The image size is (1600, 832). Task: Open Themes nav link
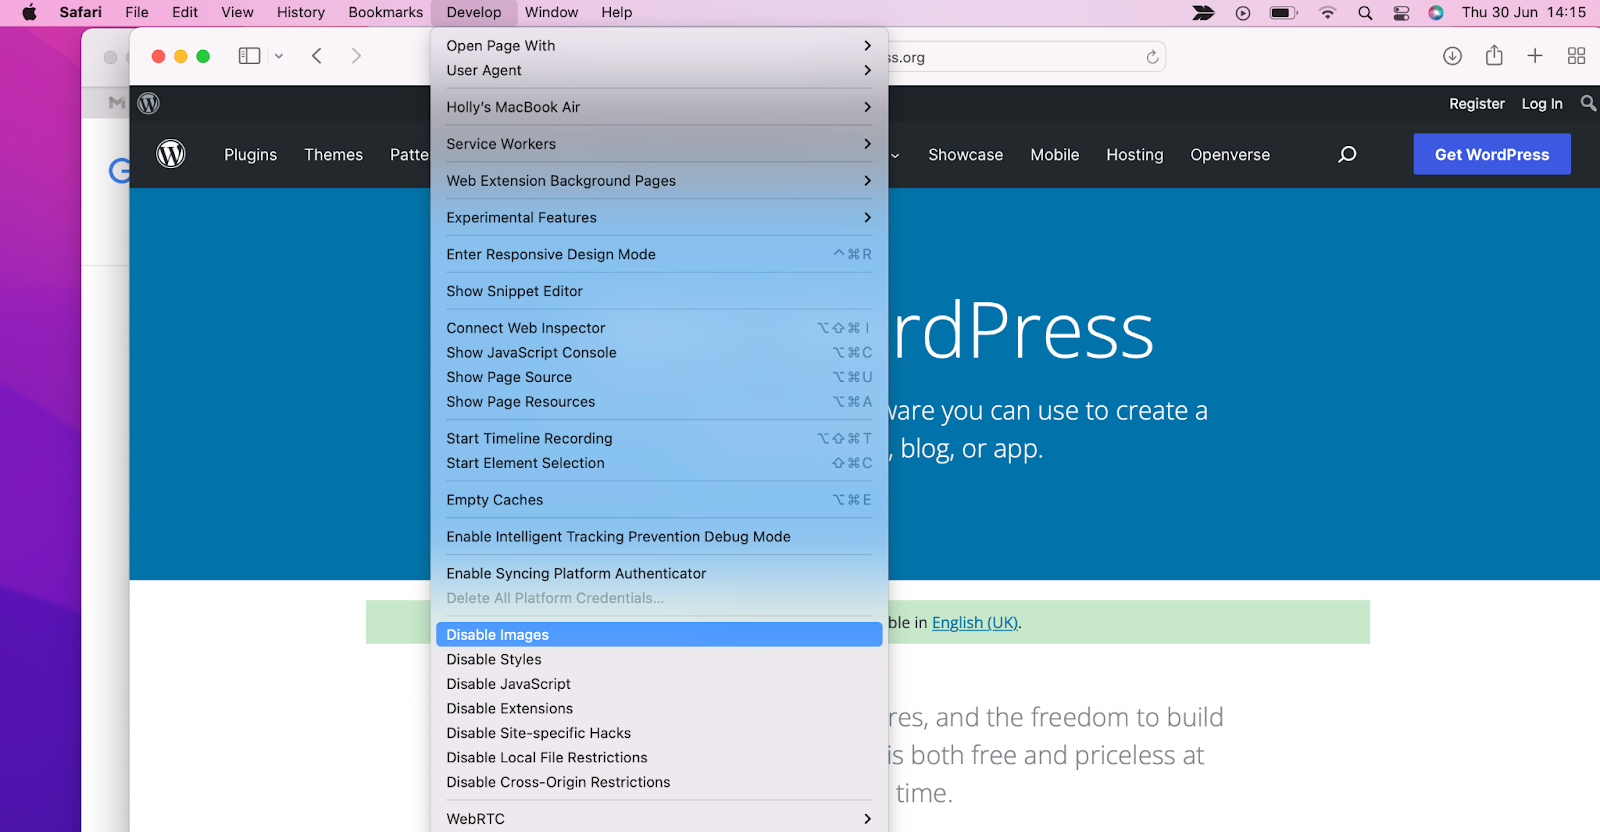(333, 155)
